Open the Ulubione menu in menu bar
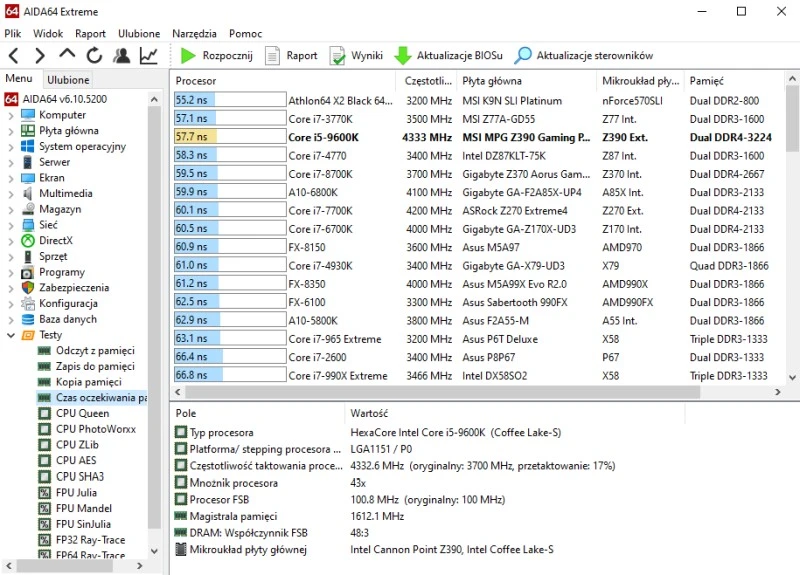This screenshot has width=800, height=575. point(139,34)
